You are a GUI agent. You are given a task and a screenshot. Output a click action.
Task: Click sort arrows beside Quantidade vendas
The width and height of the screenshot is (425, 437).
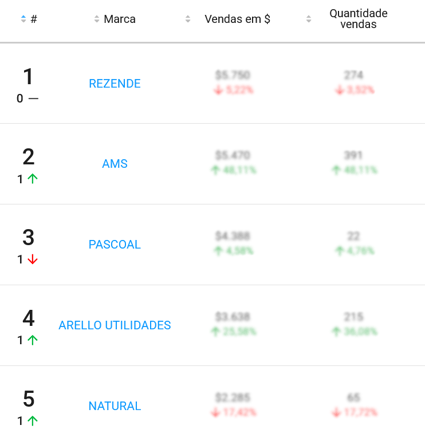(x=309, y=19)
